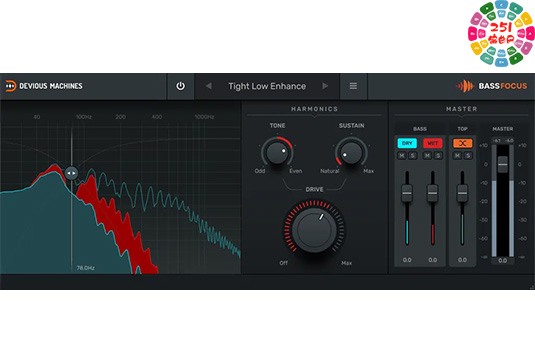Click the Master output fader handle
Viewport: 535px width, 363px height.
503,164
